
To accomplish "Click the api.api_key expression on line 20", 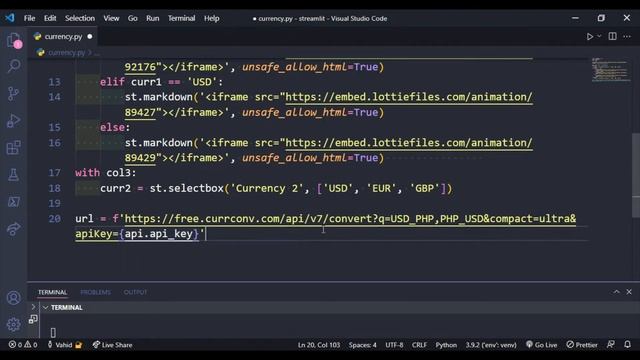I will click(x=158, y=234).
